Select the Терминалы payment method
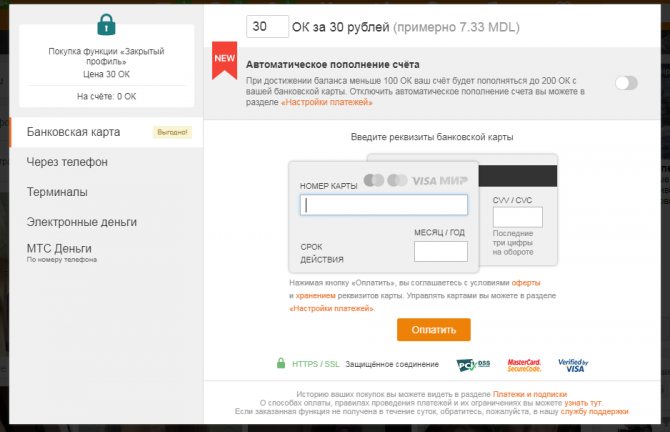 click(106, 192)
